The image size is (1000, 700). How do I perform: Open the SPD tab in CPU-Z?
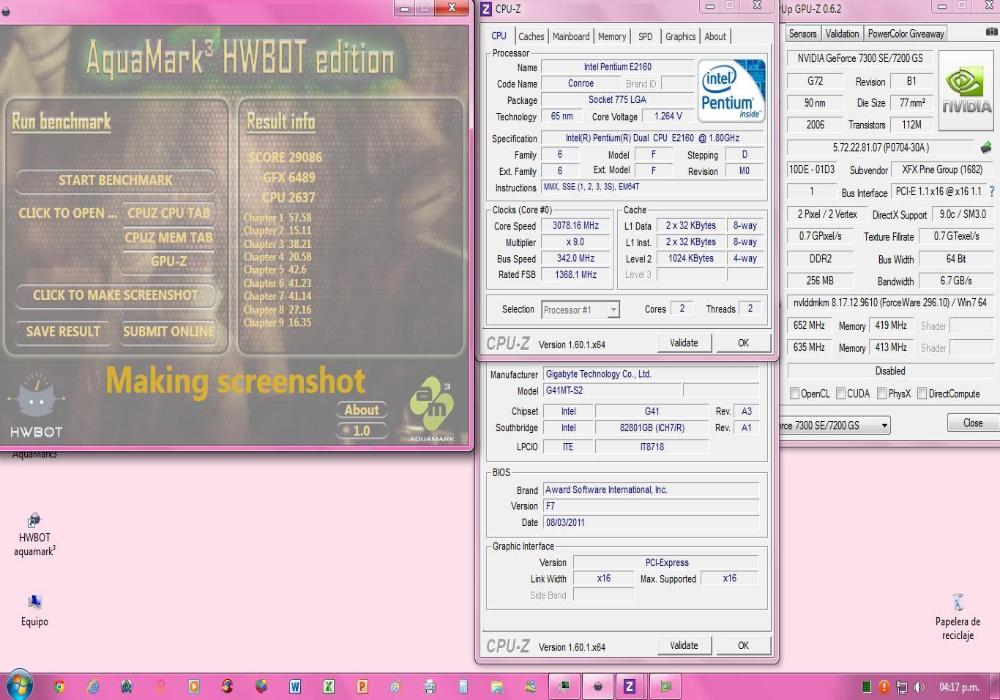[x=645, y=36]
